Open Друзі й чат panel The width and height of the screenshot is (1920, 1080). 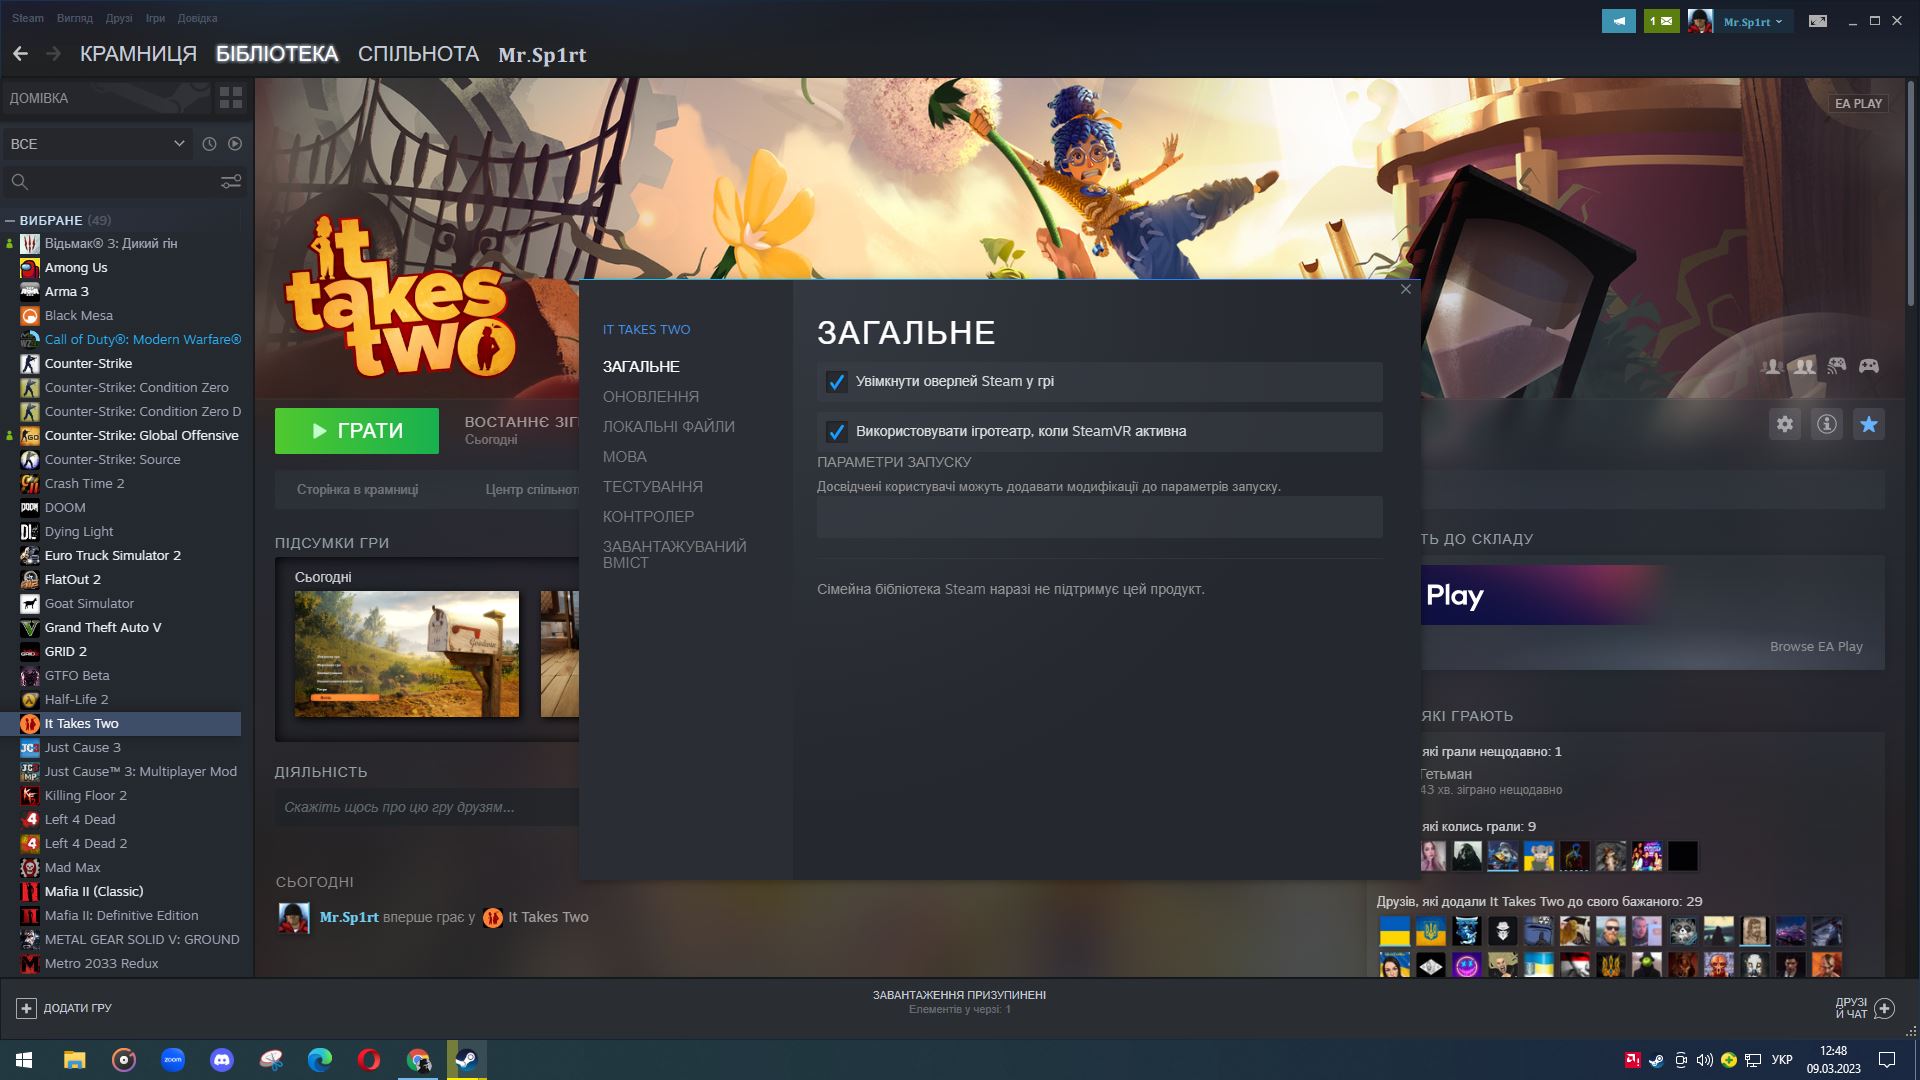pos(1864,1008)
